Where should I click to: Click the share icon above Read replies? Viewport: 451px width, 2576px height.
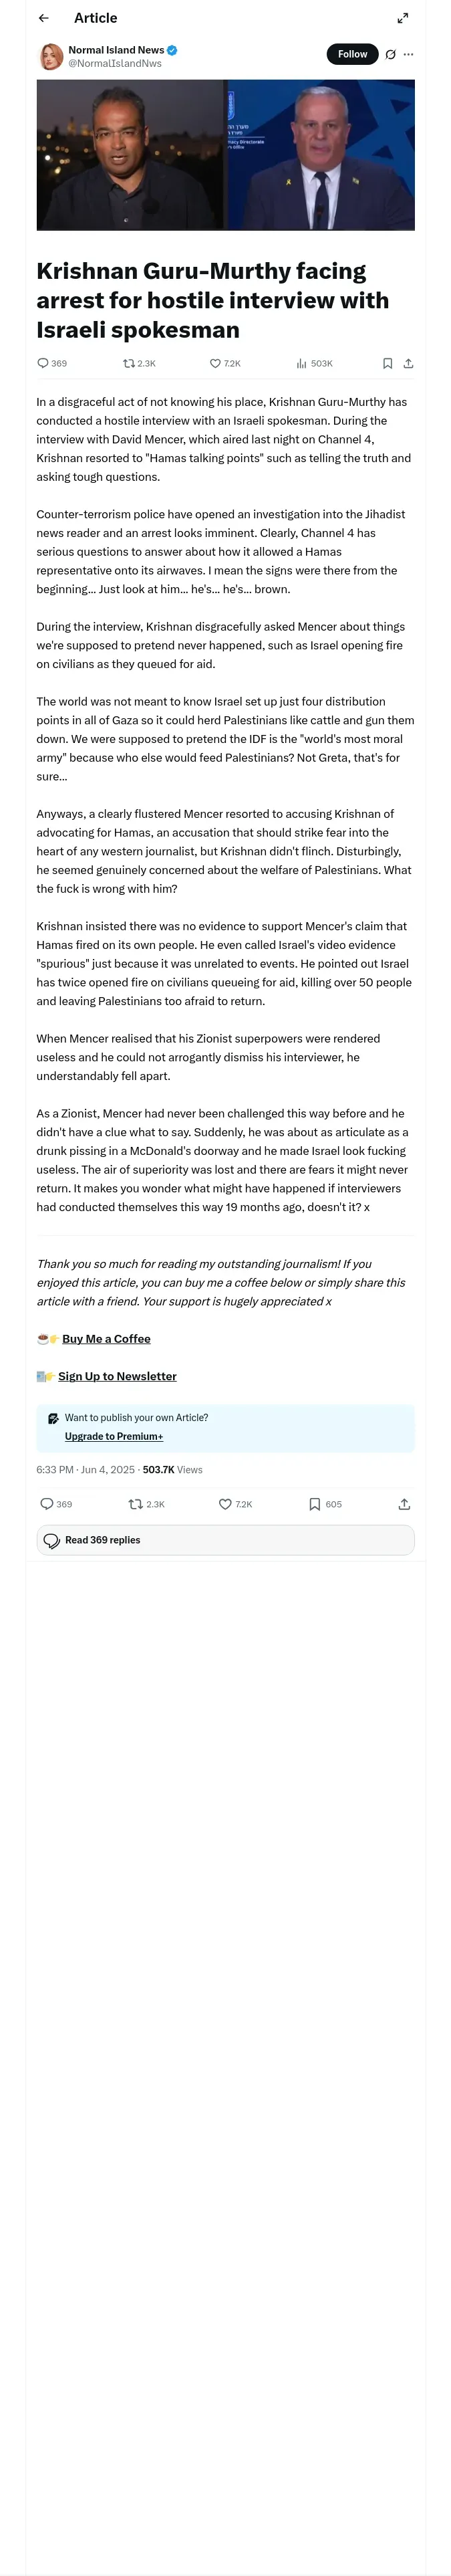pos(404,1503)
